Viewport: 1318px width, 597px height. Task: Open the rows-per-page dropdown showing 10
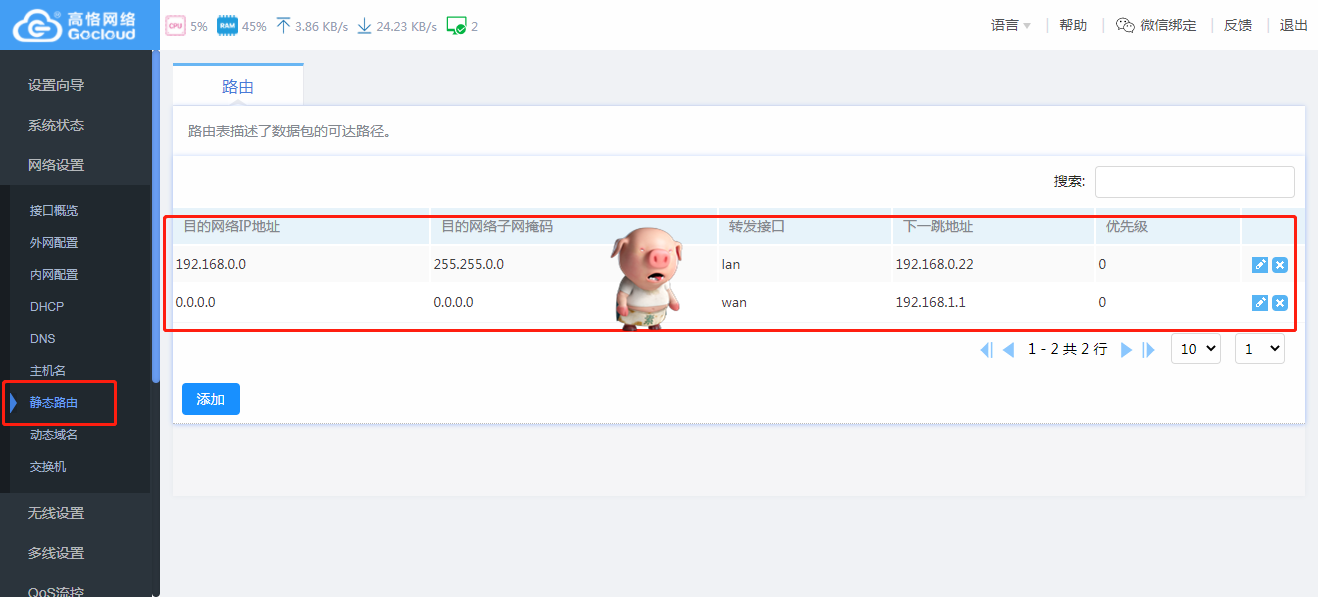tap(1196, 348)
